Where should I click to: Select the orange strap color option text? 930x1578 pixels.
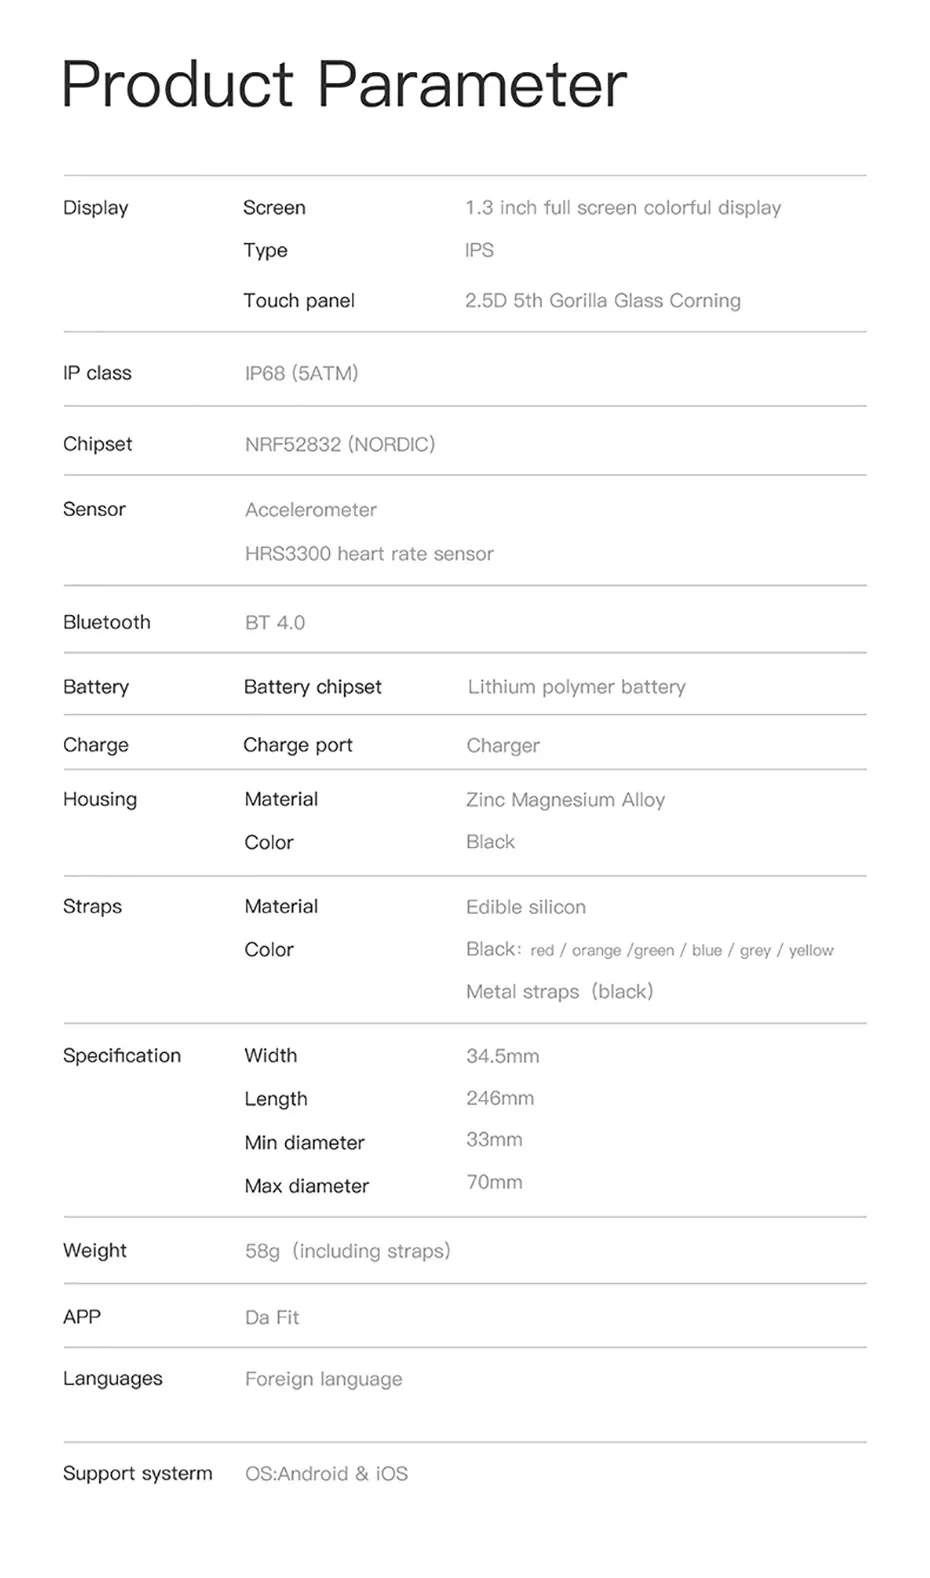(596, 951)
